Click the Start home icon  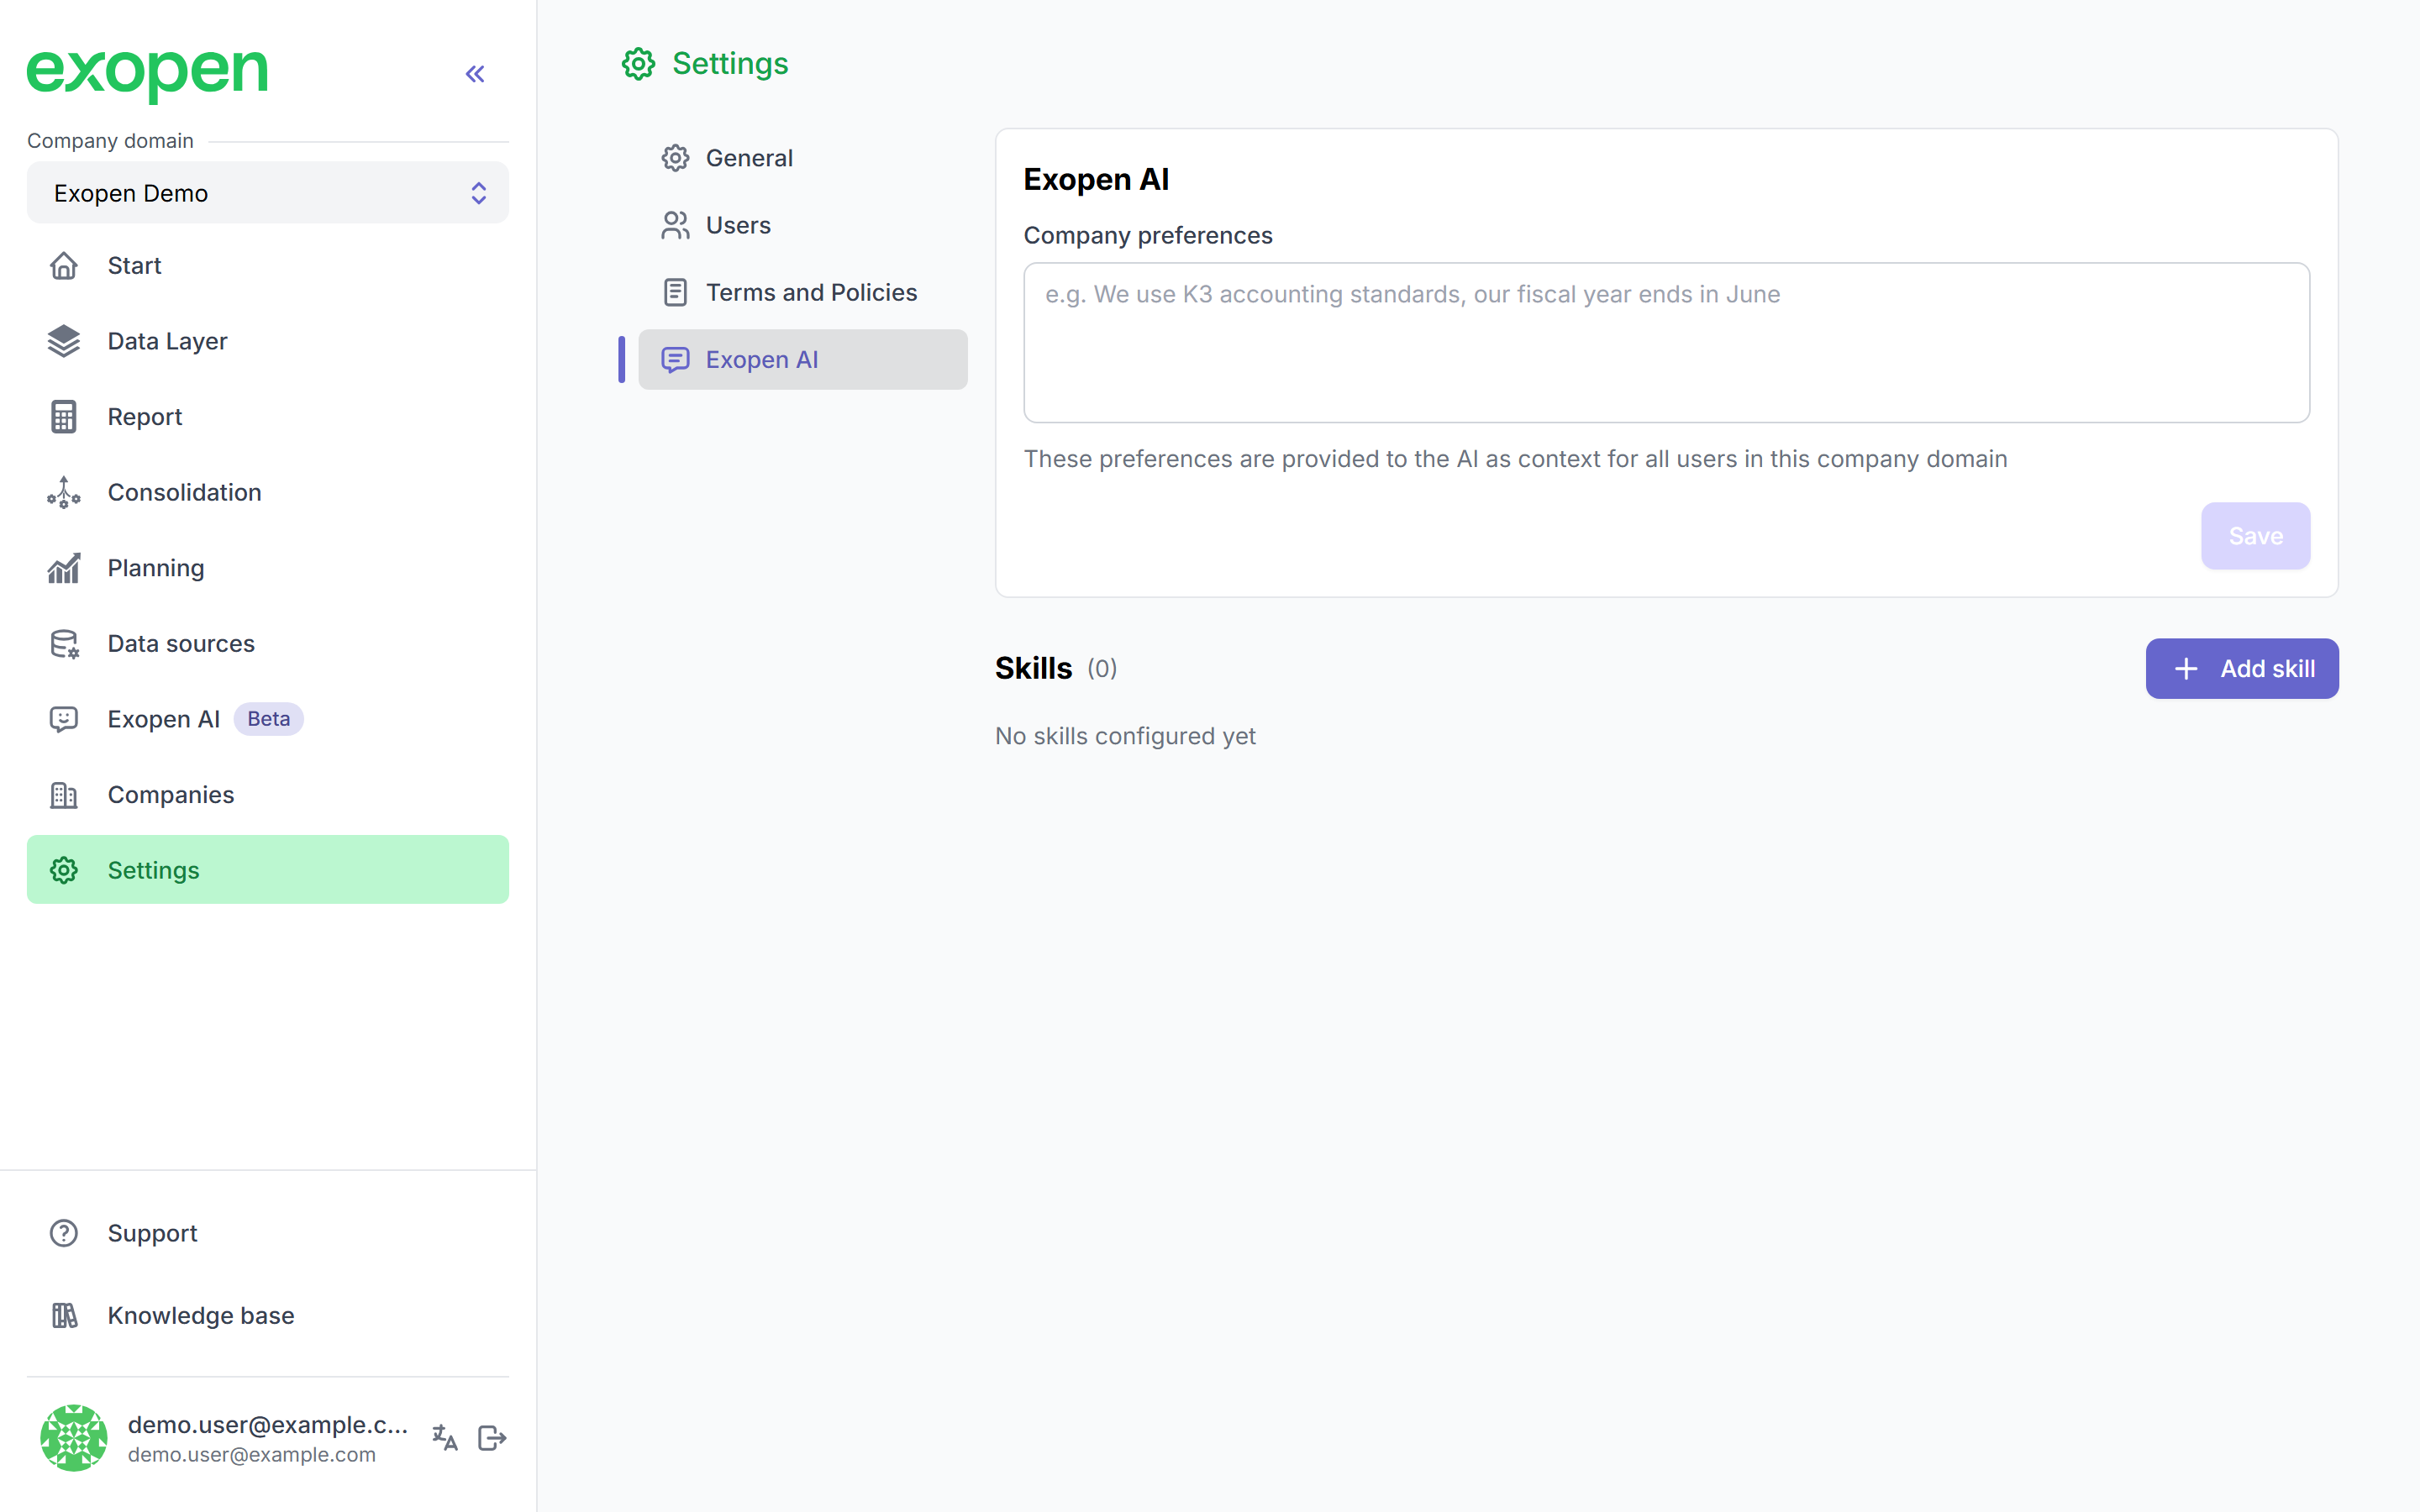click(64, 266)
